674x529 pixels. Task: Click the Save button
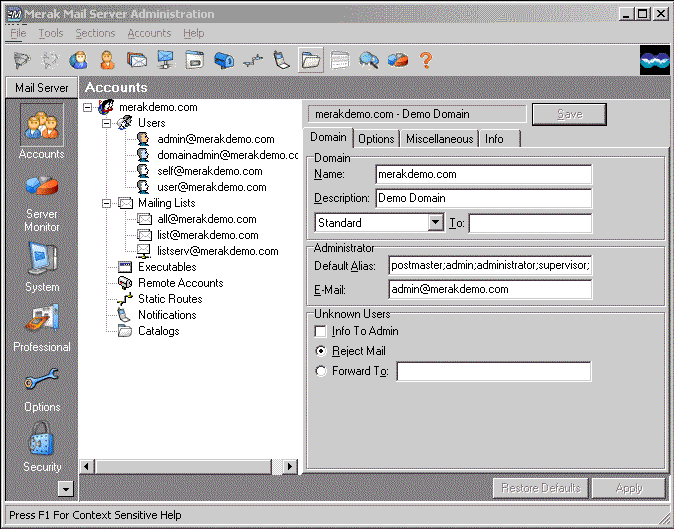point(569,114)
